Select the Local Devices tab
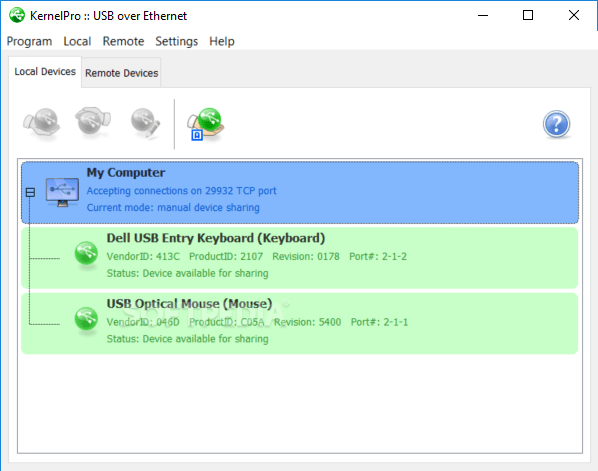Image resolution: width=598 pixels, height=471 pixels. 45,72
